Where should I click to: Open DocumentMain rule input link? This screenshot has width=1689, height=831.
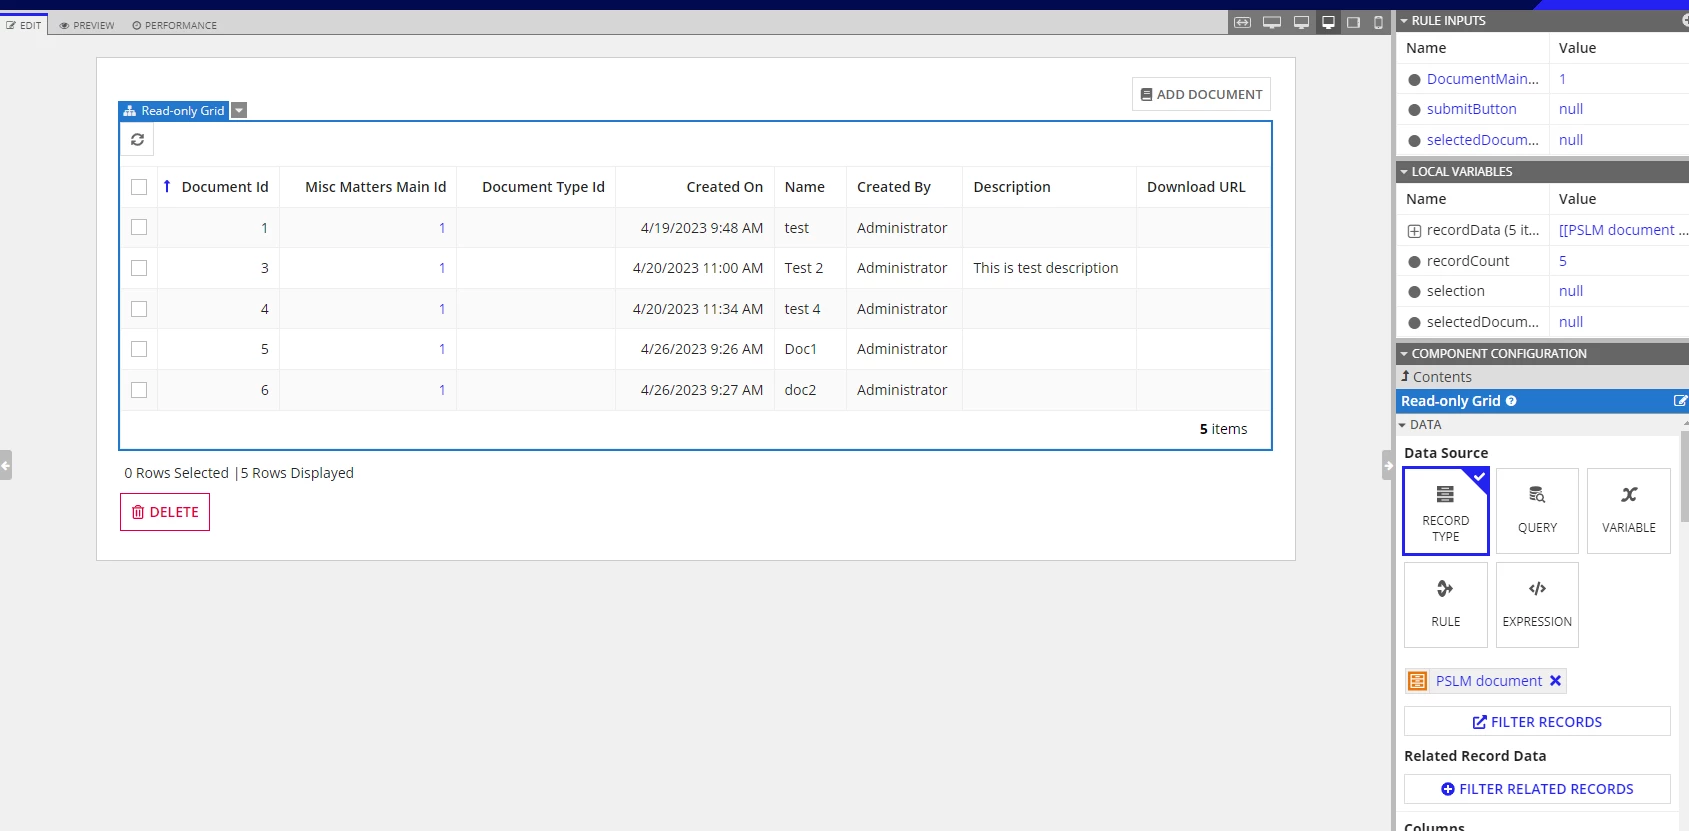[1482, 79]
